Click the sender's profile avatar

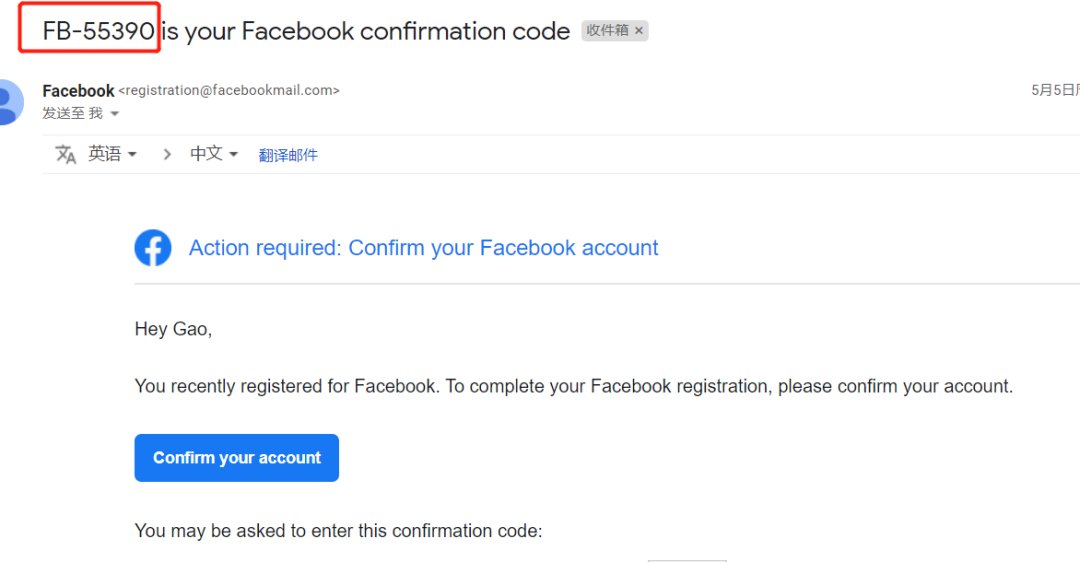[x=8, y=101]
